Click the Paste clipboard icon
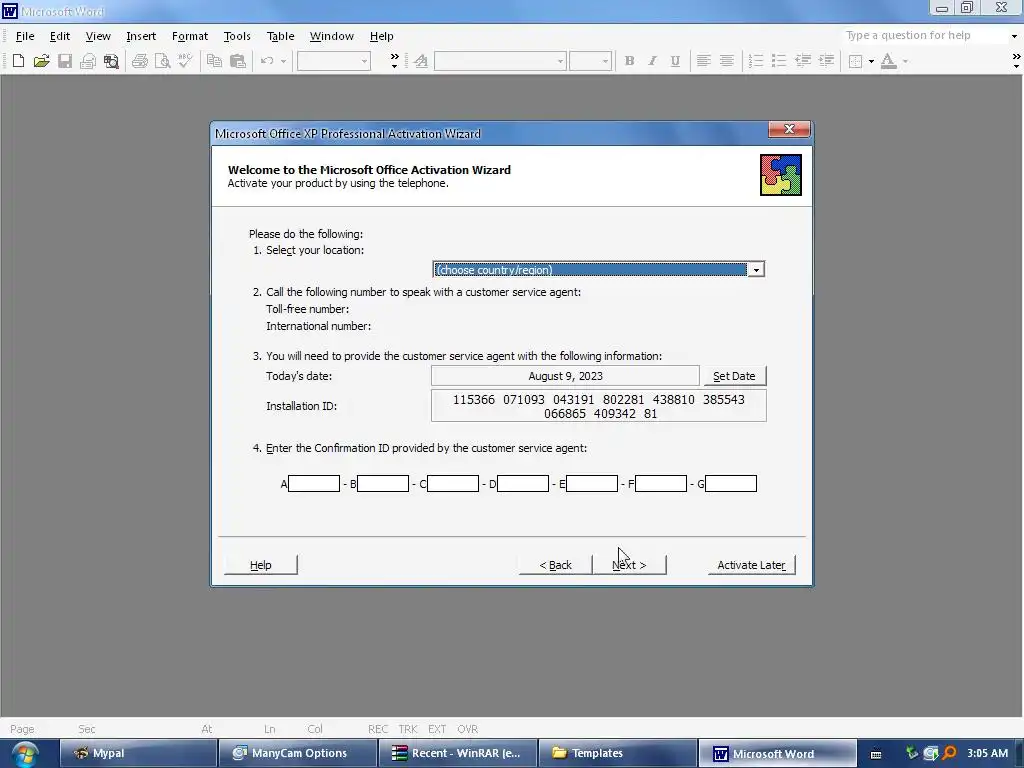The height and width of the screenshot is (768, 1024). (238, 61)
